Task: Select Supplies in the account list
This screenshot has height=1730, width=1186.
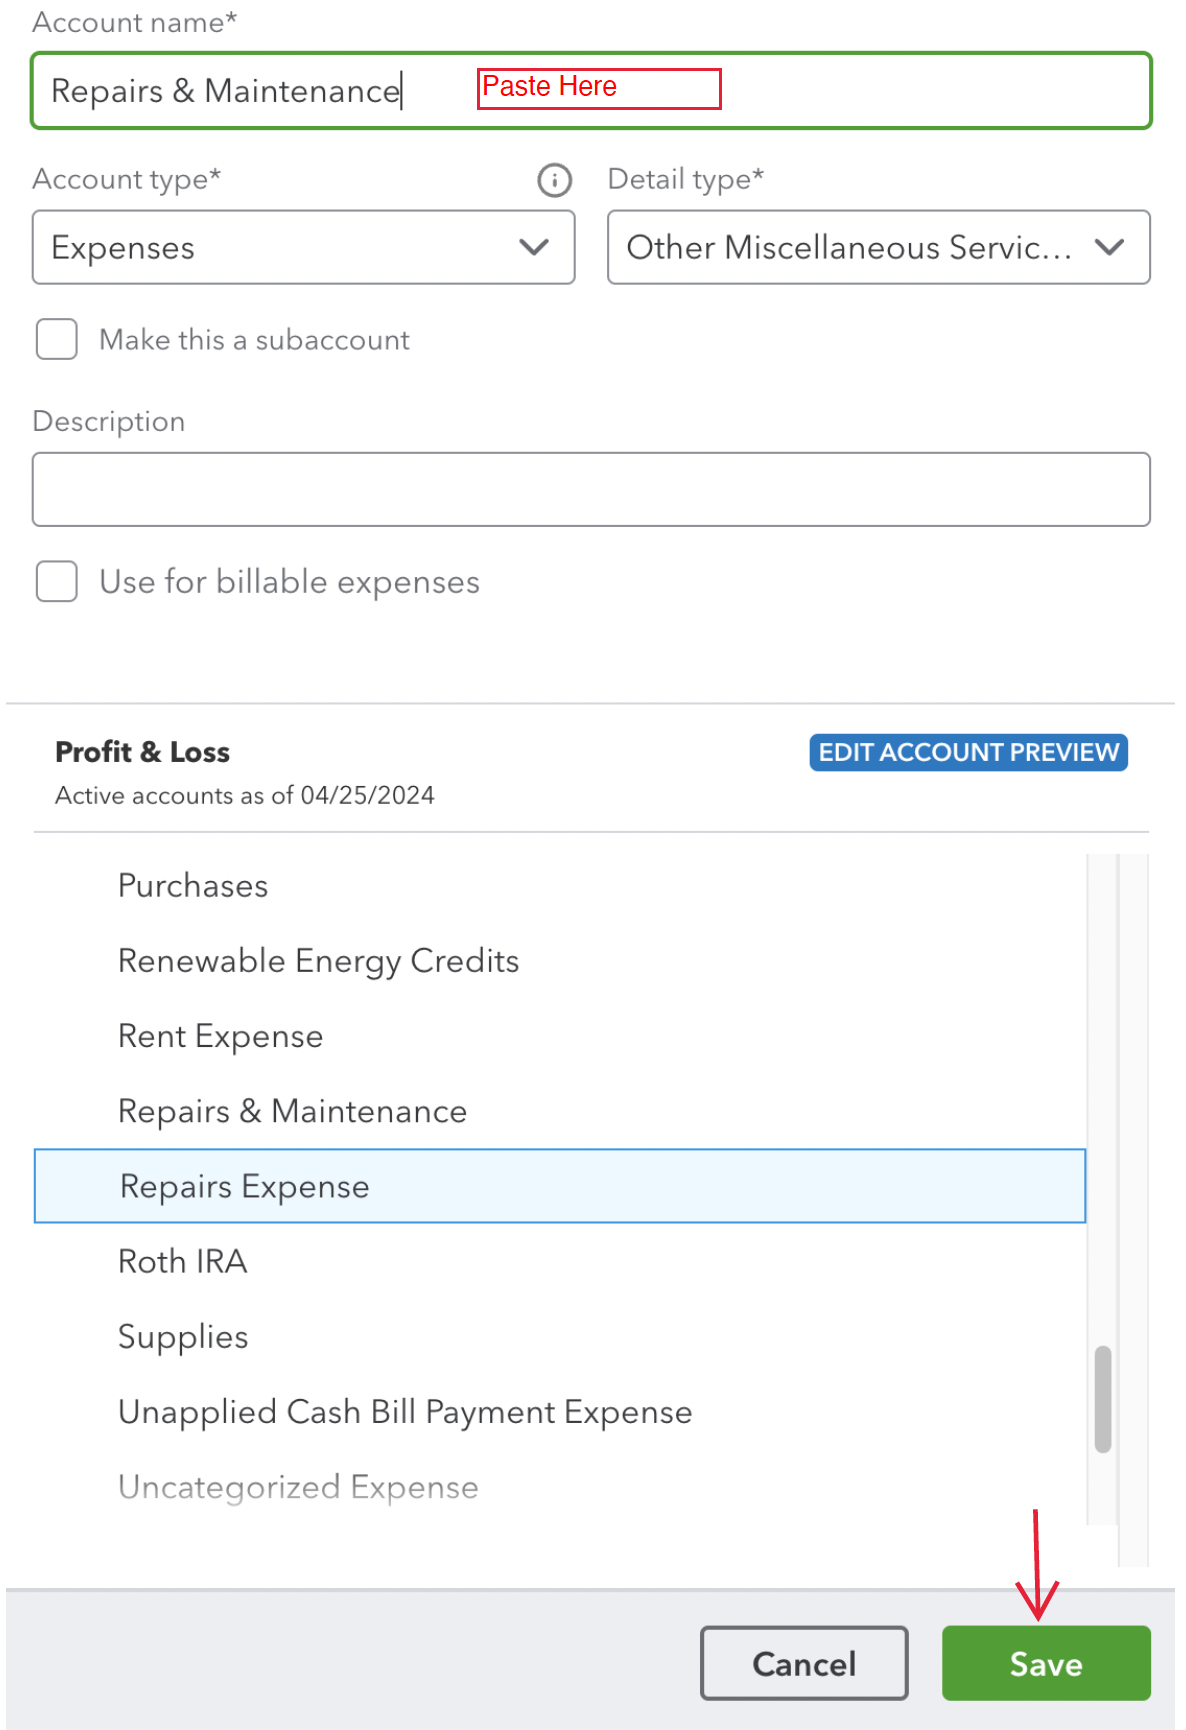Action: pyautogui.click(x=183, y=1336)
